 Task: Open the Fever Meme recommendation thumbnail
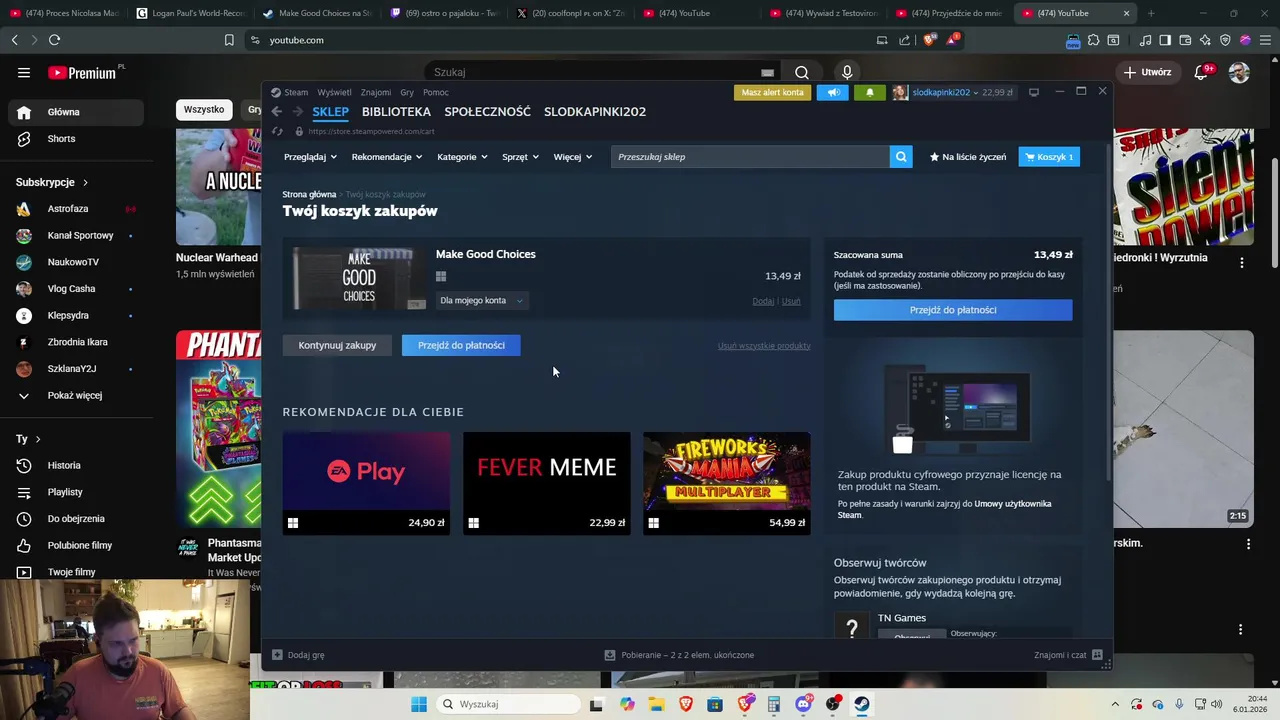point(547,483)
